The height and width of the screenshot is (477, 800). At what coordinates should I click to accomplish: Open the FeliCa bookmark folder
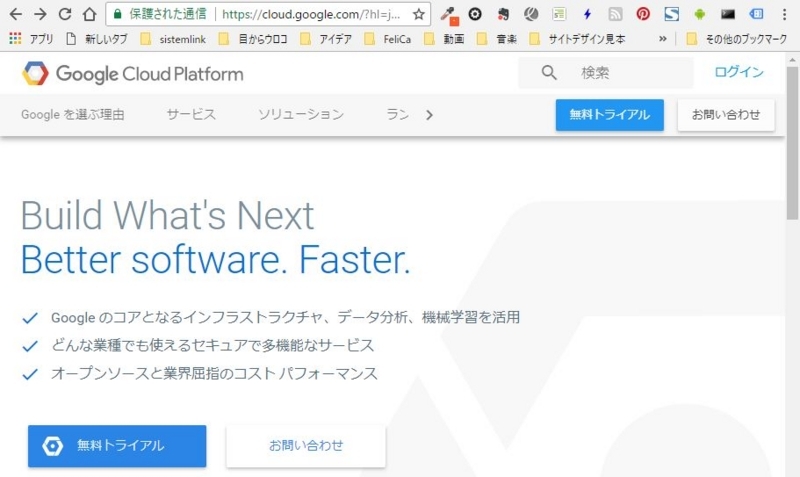point(388,39)
